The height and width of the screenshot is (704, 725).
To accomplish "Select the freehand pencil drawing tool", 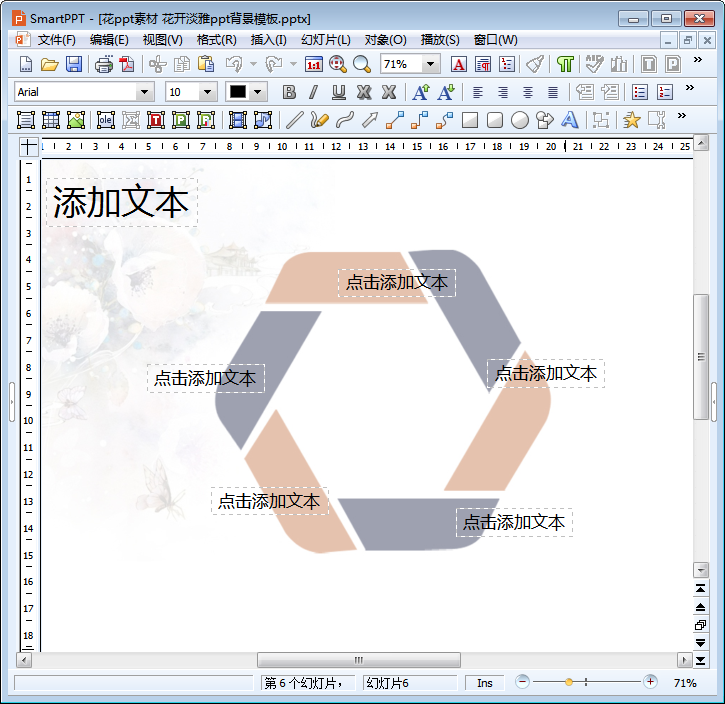I will point(319,120).
